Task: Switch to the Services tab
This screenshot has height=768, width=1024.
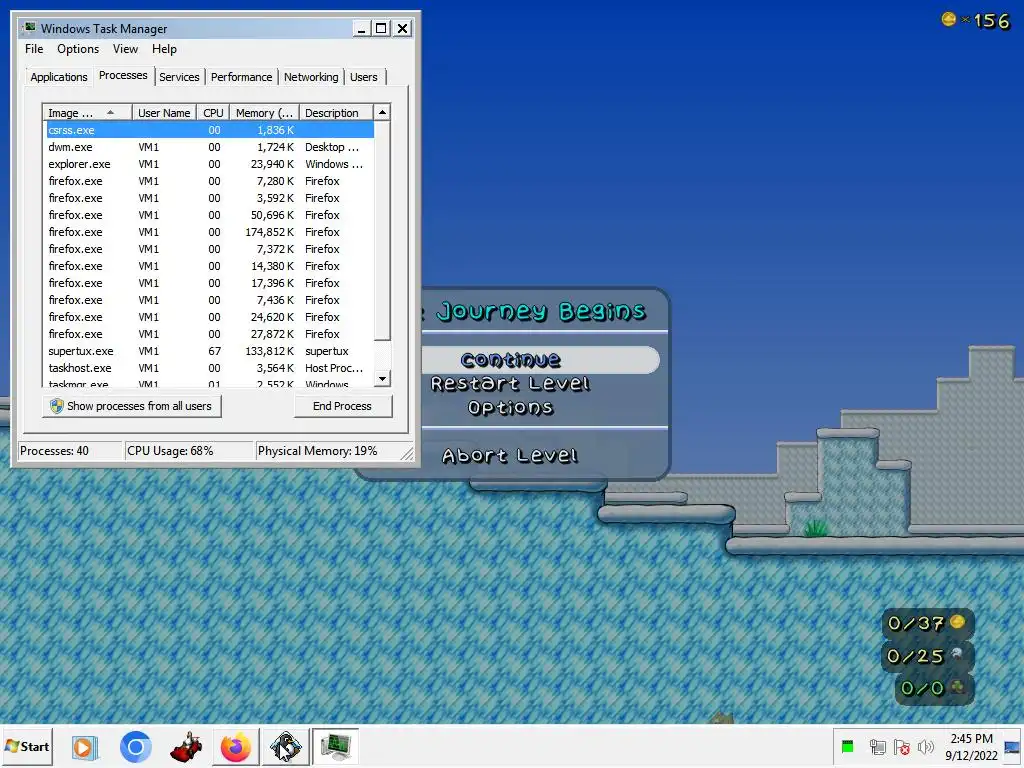Action: pyautogui.click(x=179, y=77)
